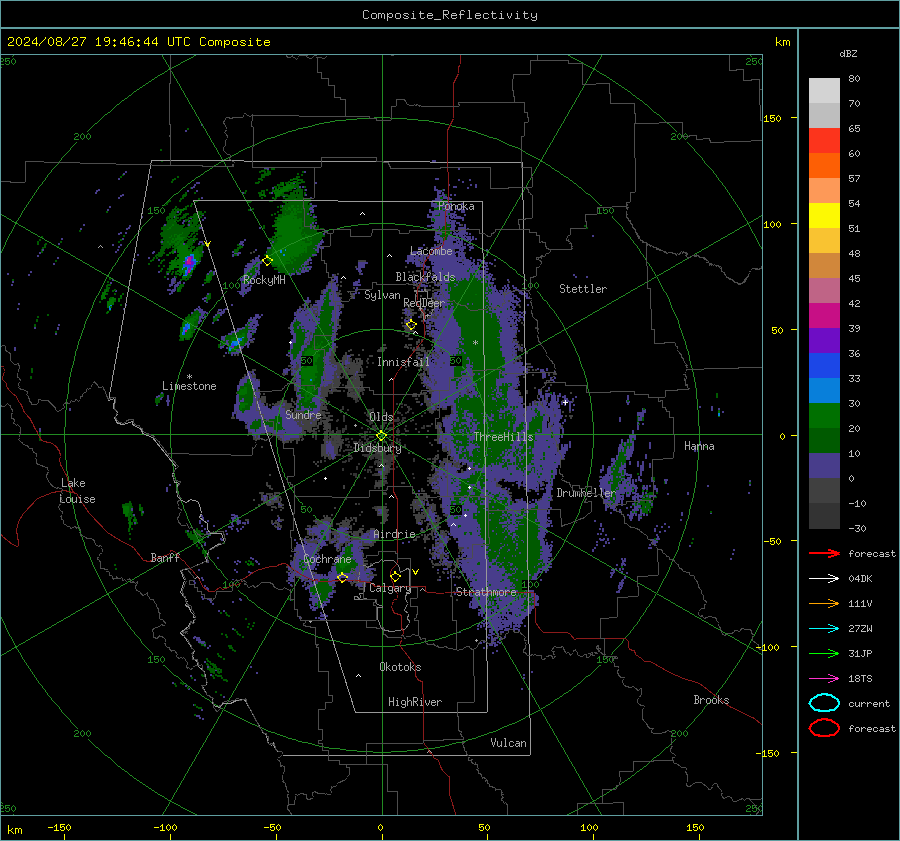Click the slate purple swatch between 10 and 0
The image size is (900, 841).
824,466
